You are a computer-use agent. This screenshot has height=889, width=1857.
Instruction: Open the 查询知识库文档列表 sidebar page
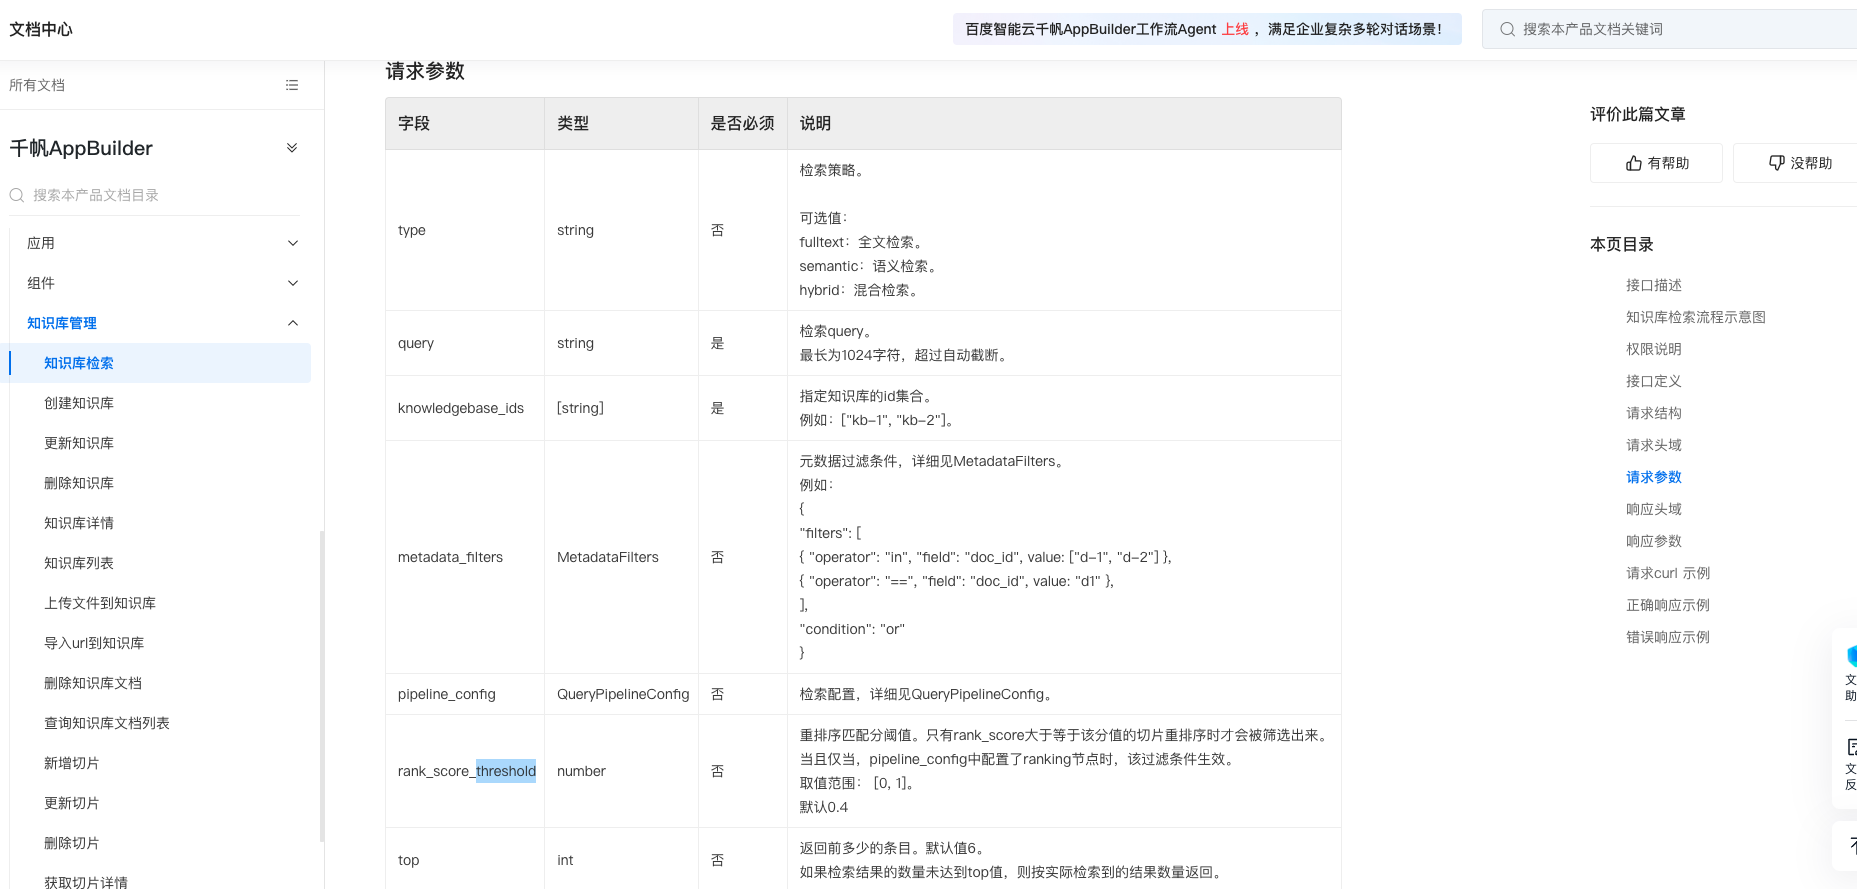click(x=107, y=723)
